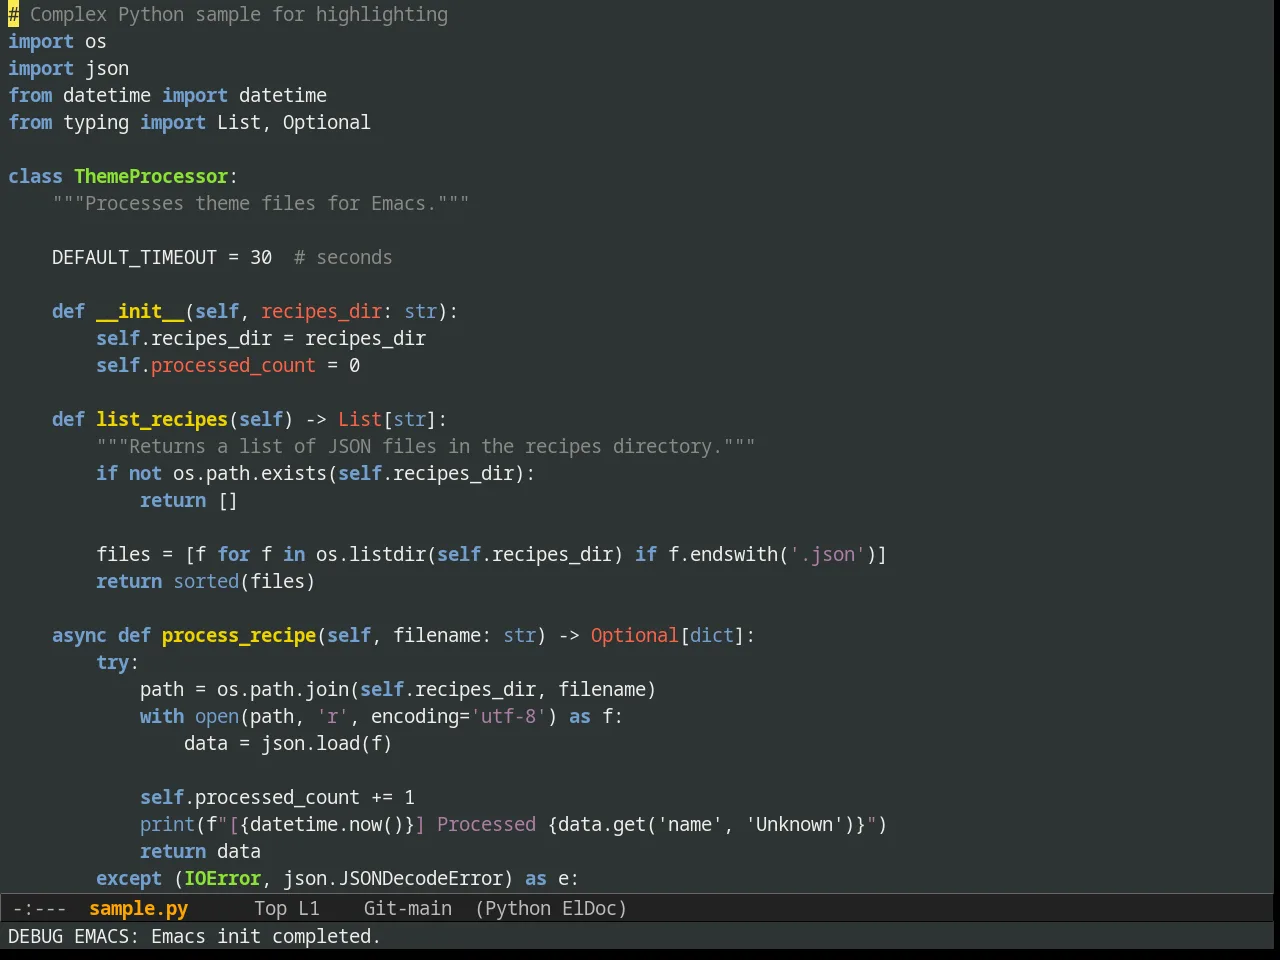Click 'return data' statement
The image size is (1280, 960).
(x=200, y=851)
